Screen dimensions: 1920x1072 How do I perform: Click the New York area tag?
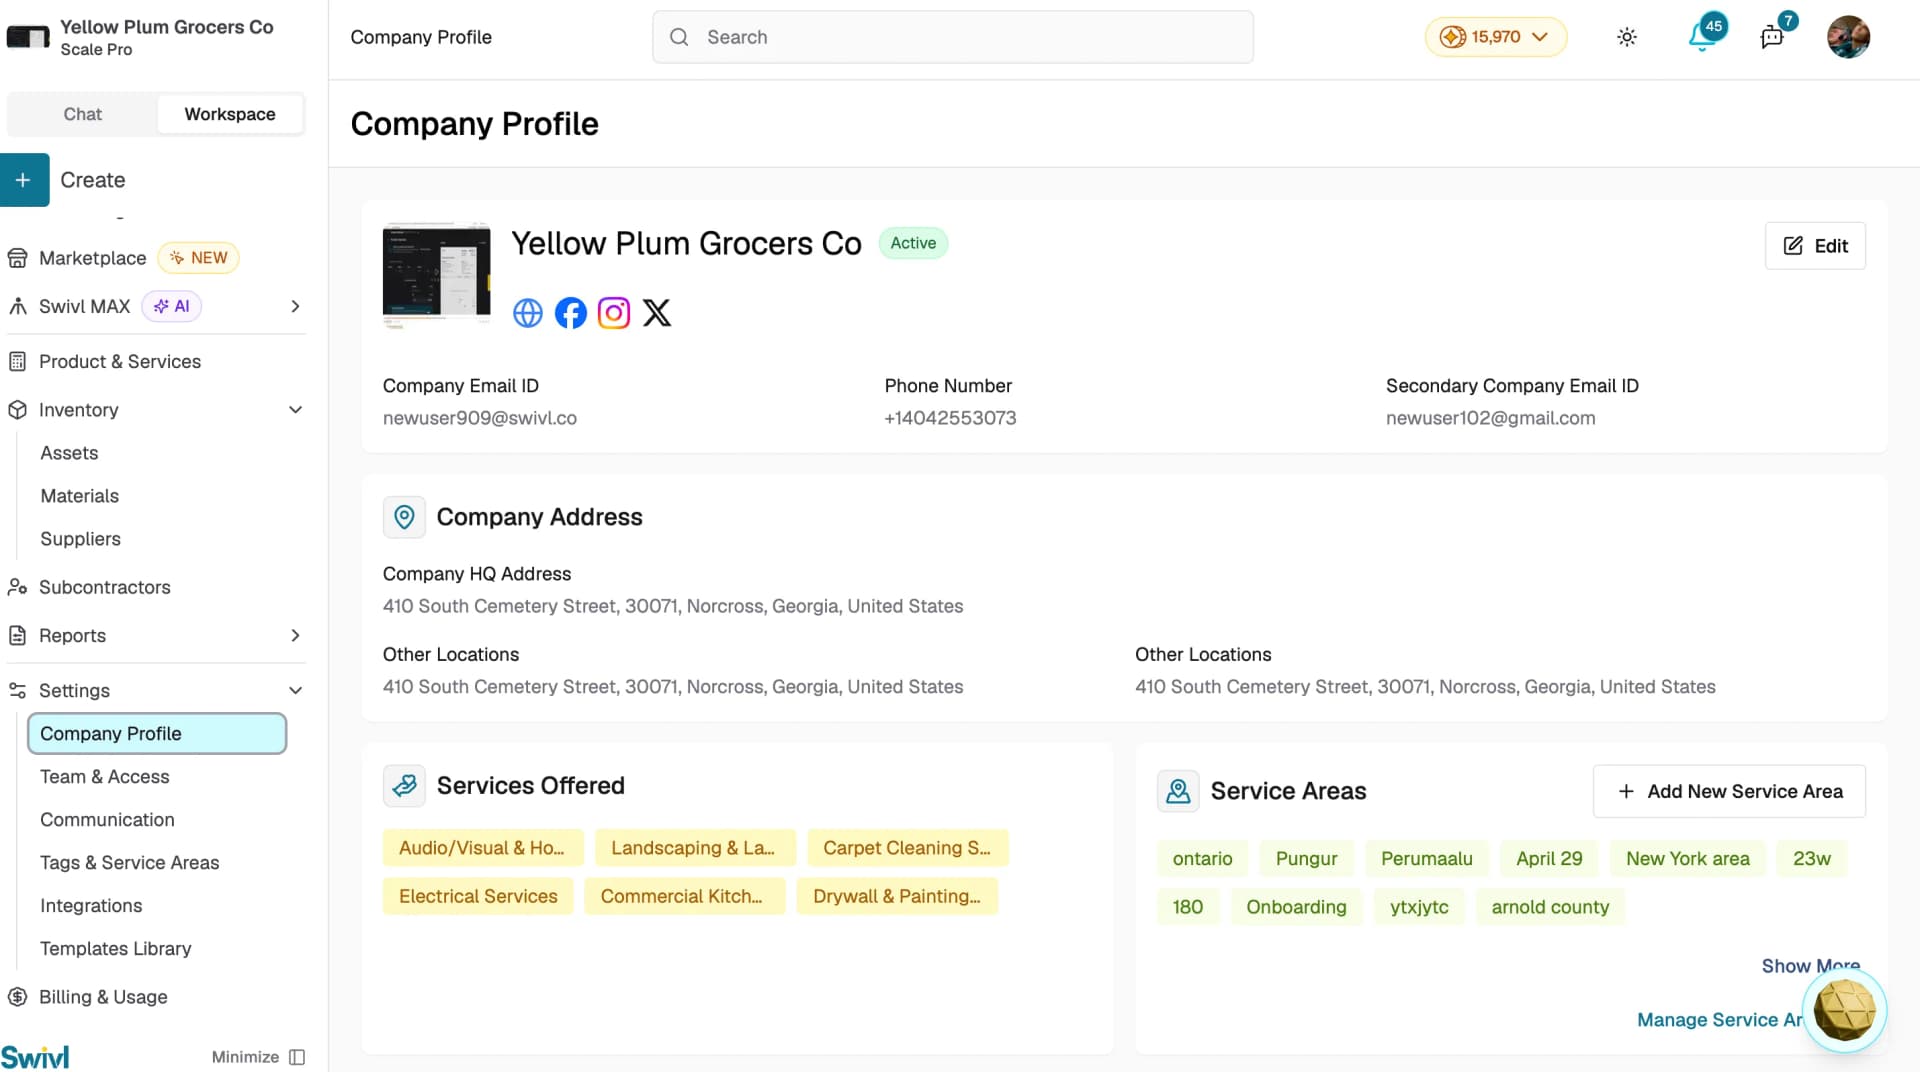(x=1687, y=859)
